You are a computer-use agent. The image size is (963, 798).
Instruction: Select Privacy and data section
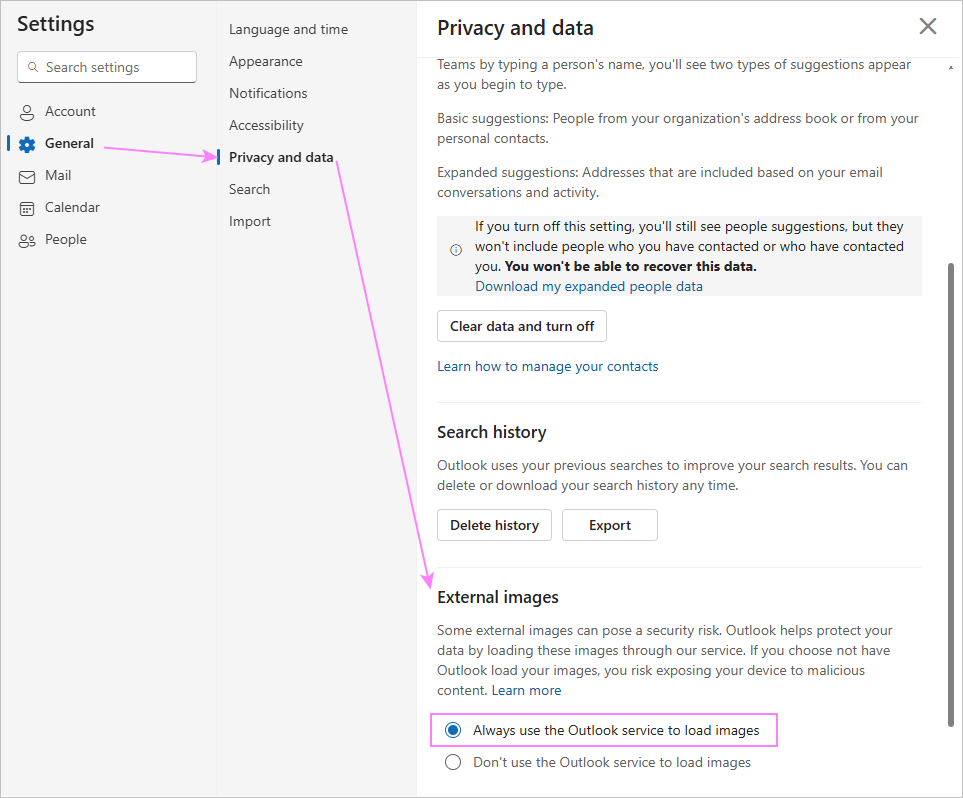(x=281, y=157)
